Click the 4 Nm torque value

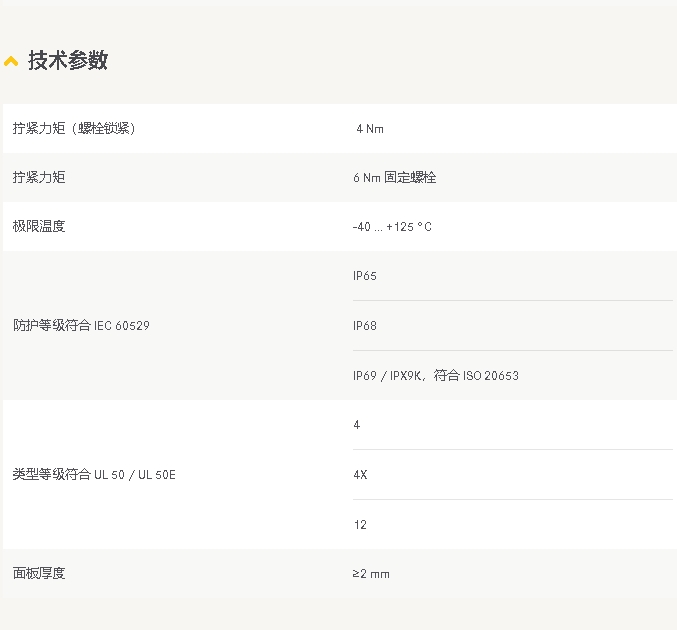[x=369, y=129]
